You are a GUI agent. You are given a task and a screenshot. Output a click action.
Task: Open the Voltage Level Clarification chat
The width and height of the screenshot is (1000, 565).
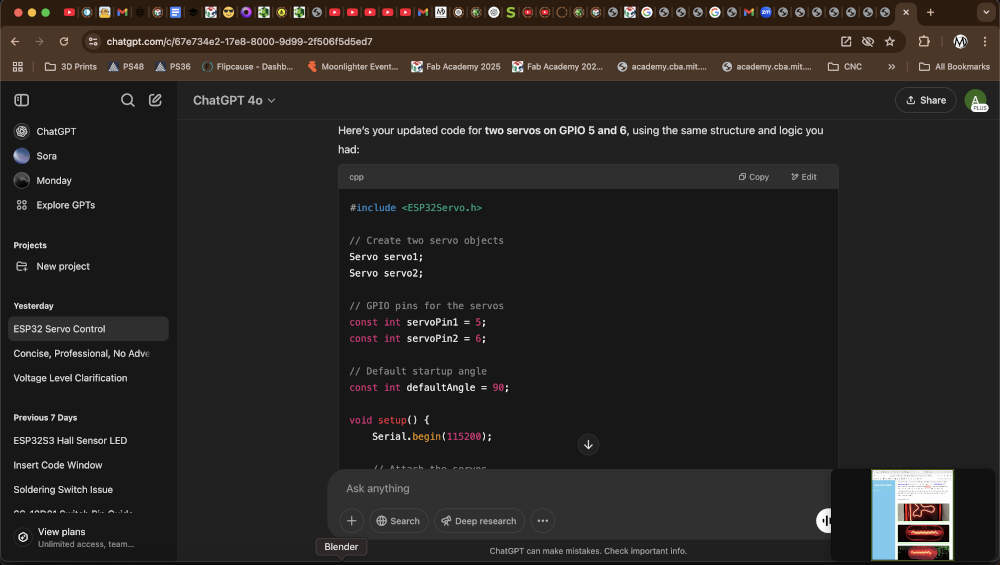[x=88, y=378]
